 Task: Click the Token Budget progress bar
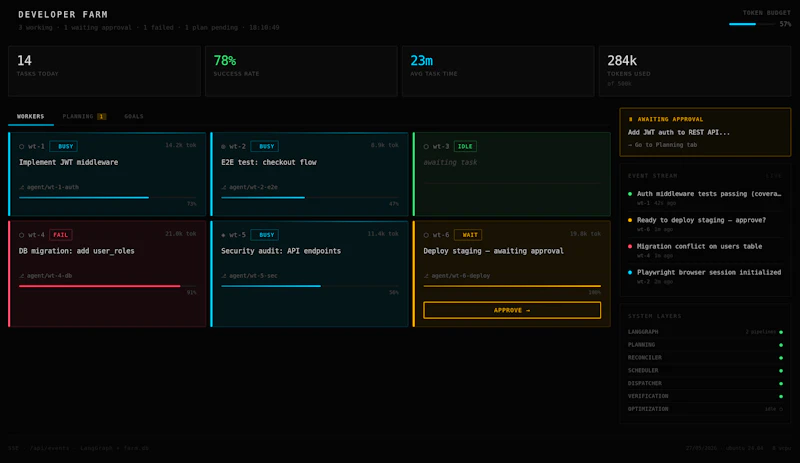coord(752,24)
